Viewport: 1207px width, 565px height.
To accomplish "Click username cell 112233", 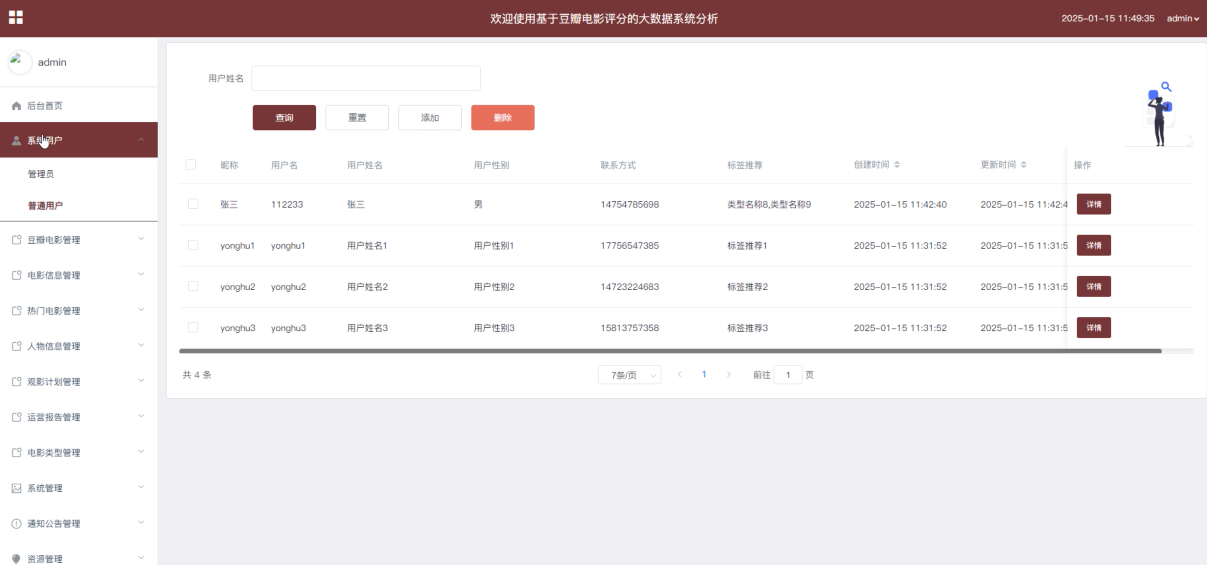I will click(287, 204).
